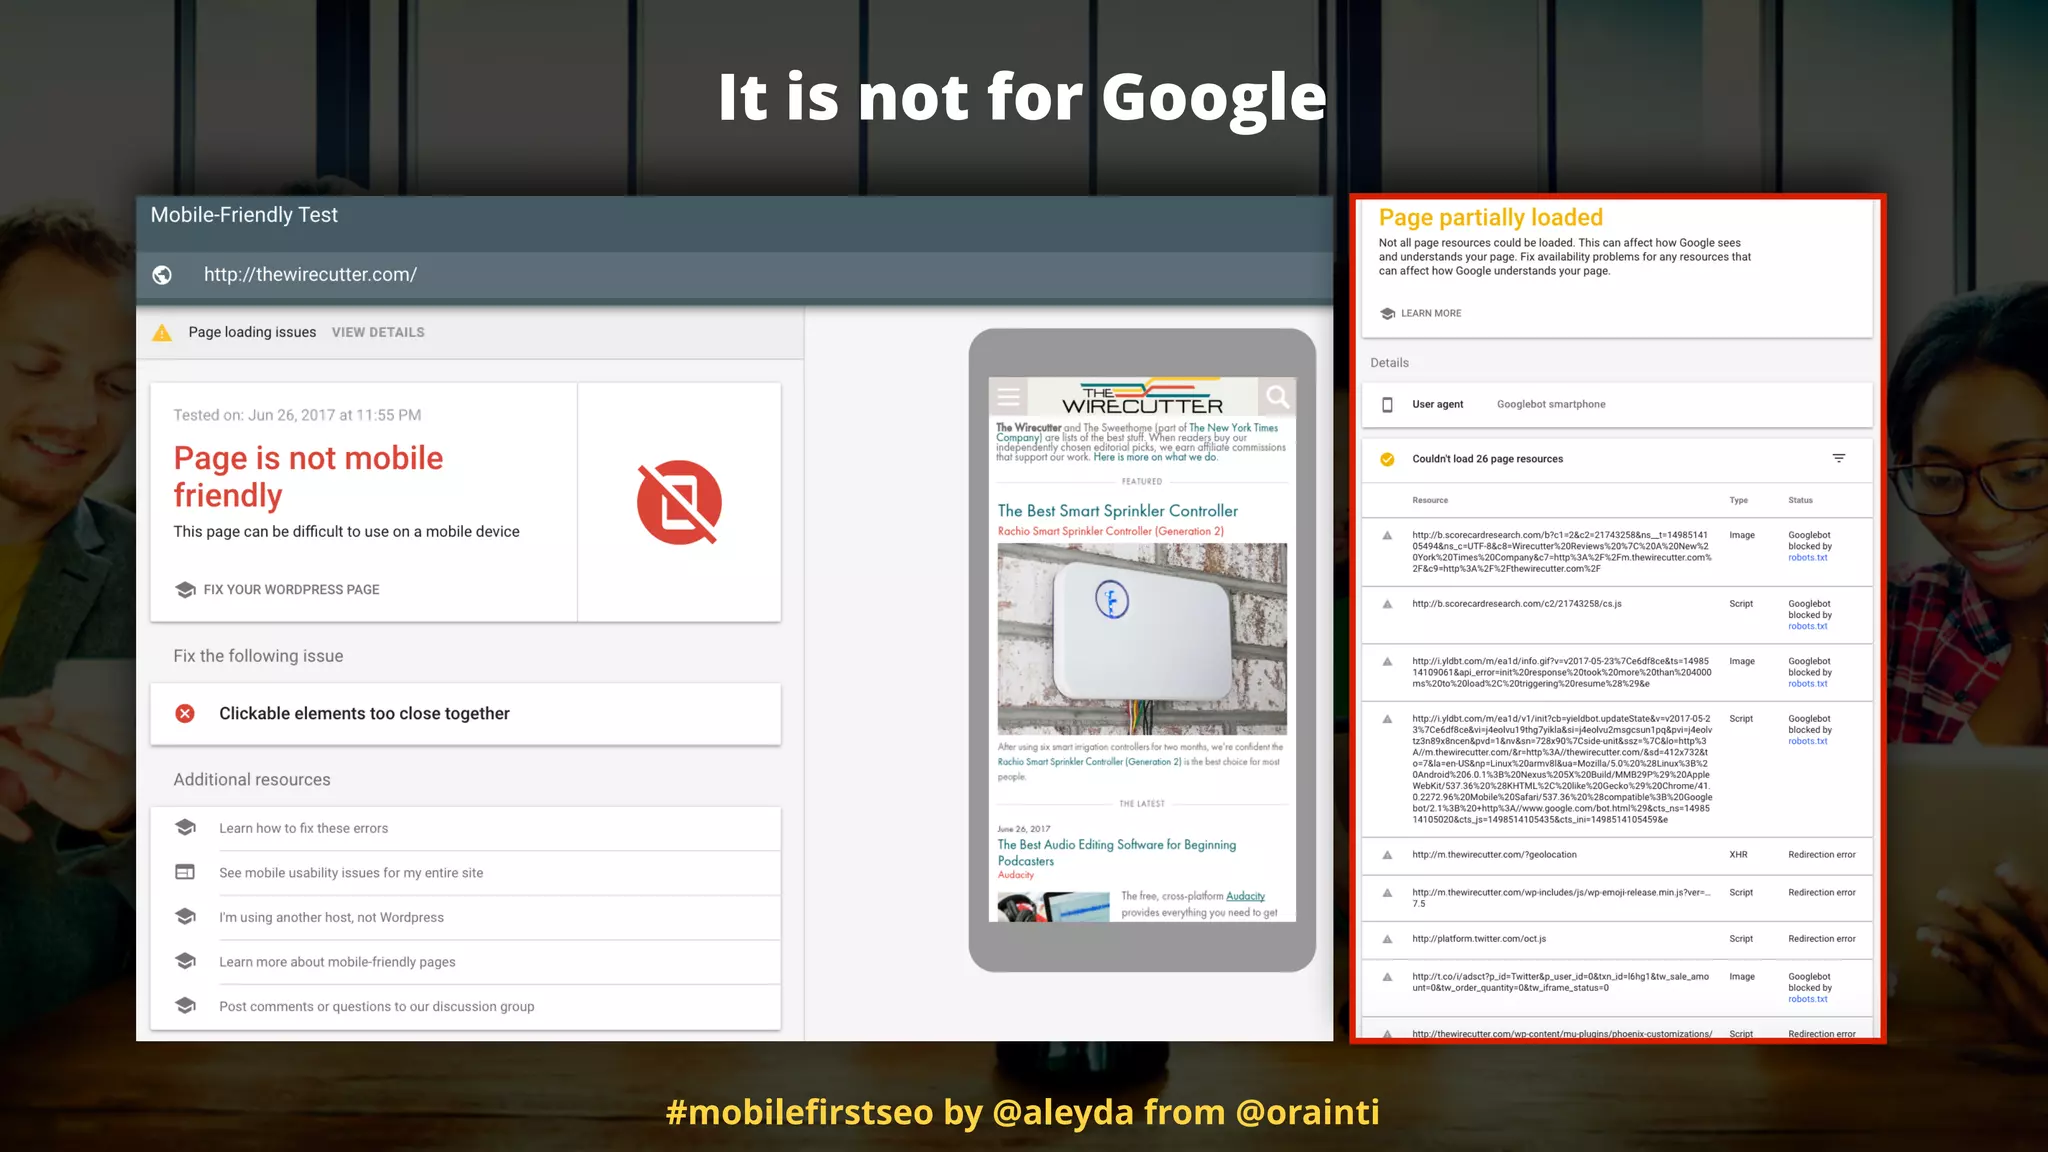Click the graduation cap icon beside LEARN MORE

point(1387,313)
